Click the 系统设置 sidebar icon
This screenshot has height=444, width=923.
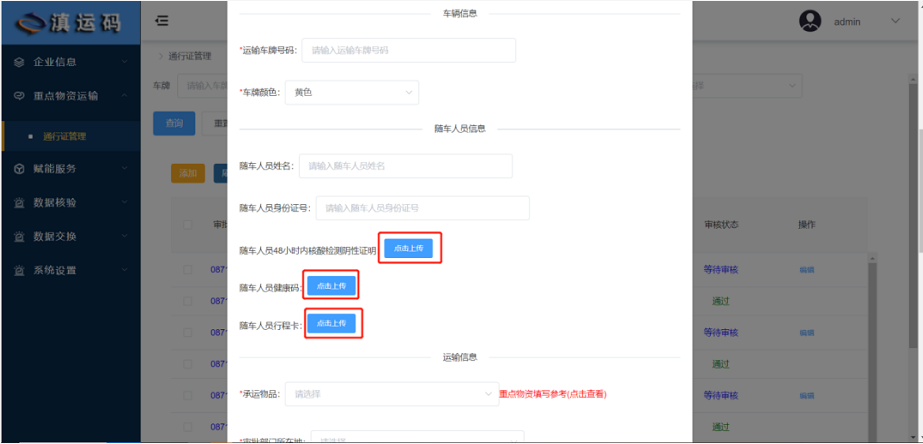point(19,271)
